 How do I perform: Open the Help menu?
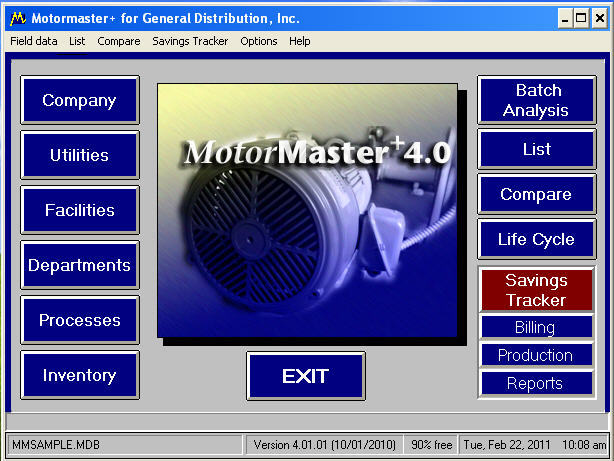click(x=300, y=41)
